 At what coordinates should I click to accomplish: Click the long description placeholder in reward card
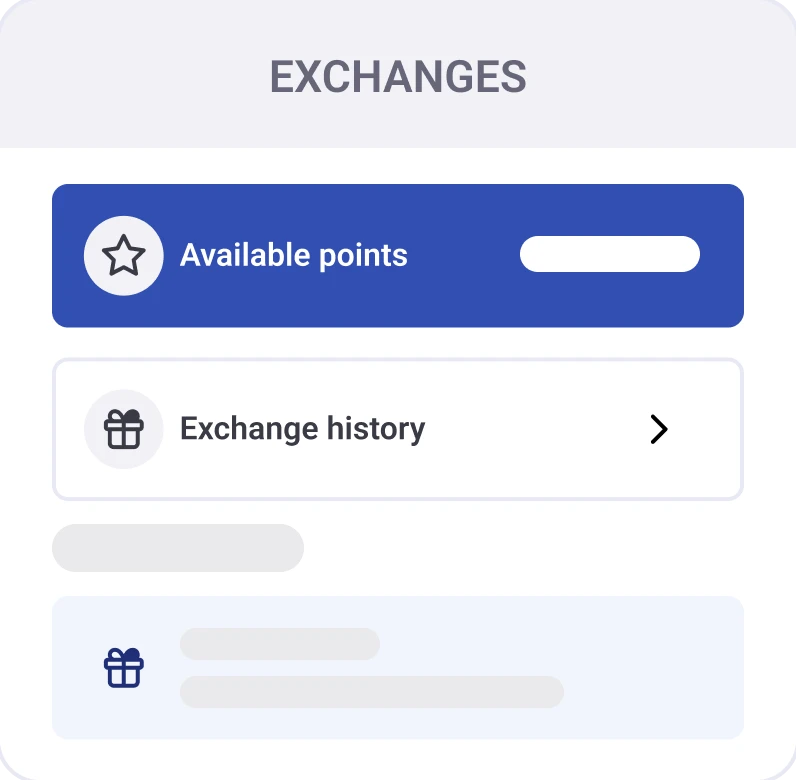(372, 692)
